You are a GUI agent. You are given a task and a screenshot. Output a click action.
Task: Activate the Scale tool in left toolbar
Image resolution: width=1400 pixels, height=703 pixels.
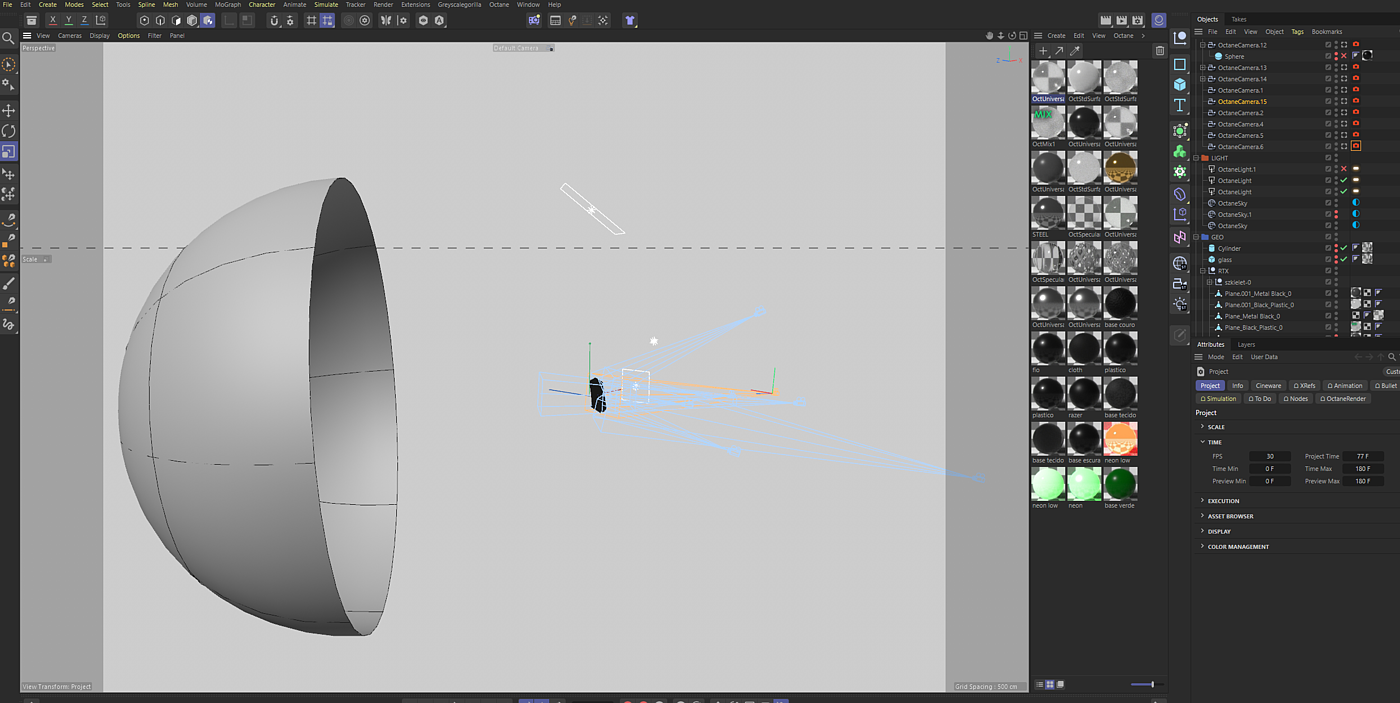tap(9, 152)
